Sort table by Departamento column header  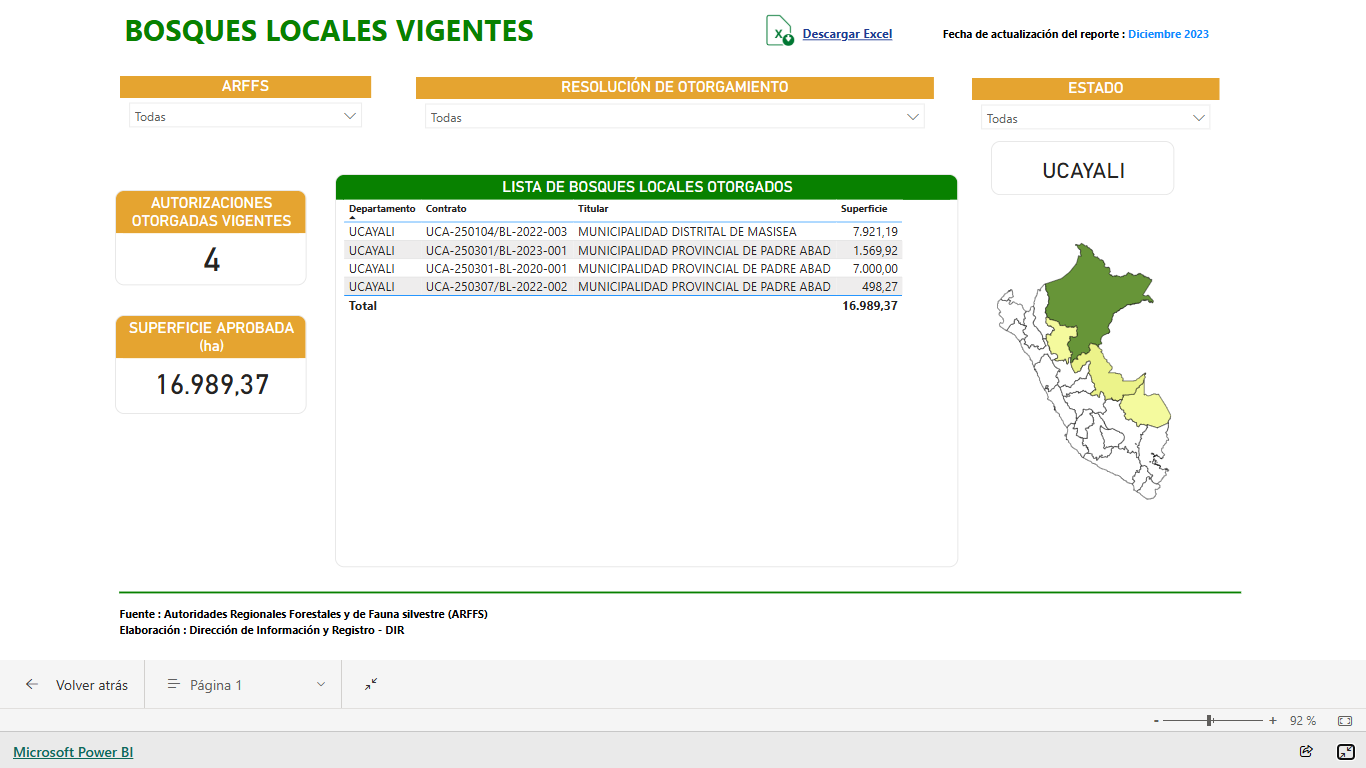pos(381,209)
